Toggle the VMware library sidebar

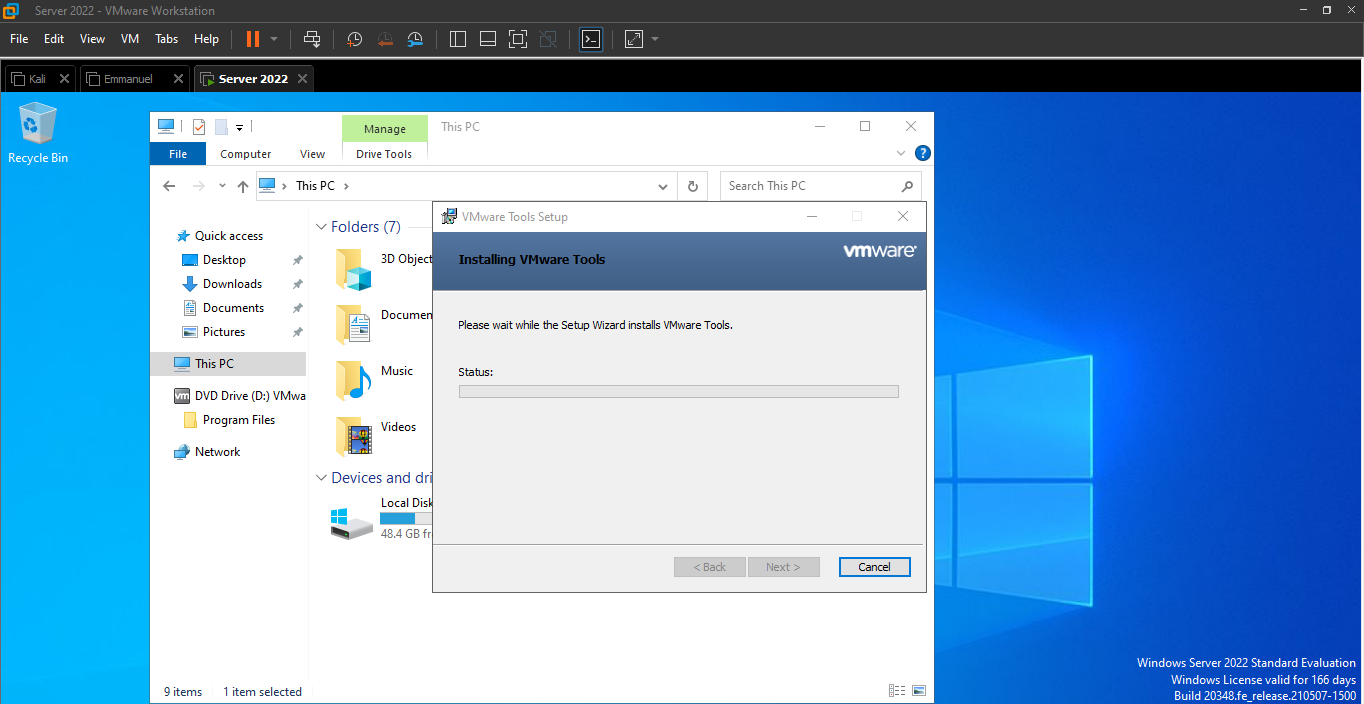point(458,39)
